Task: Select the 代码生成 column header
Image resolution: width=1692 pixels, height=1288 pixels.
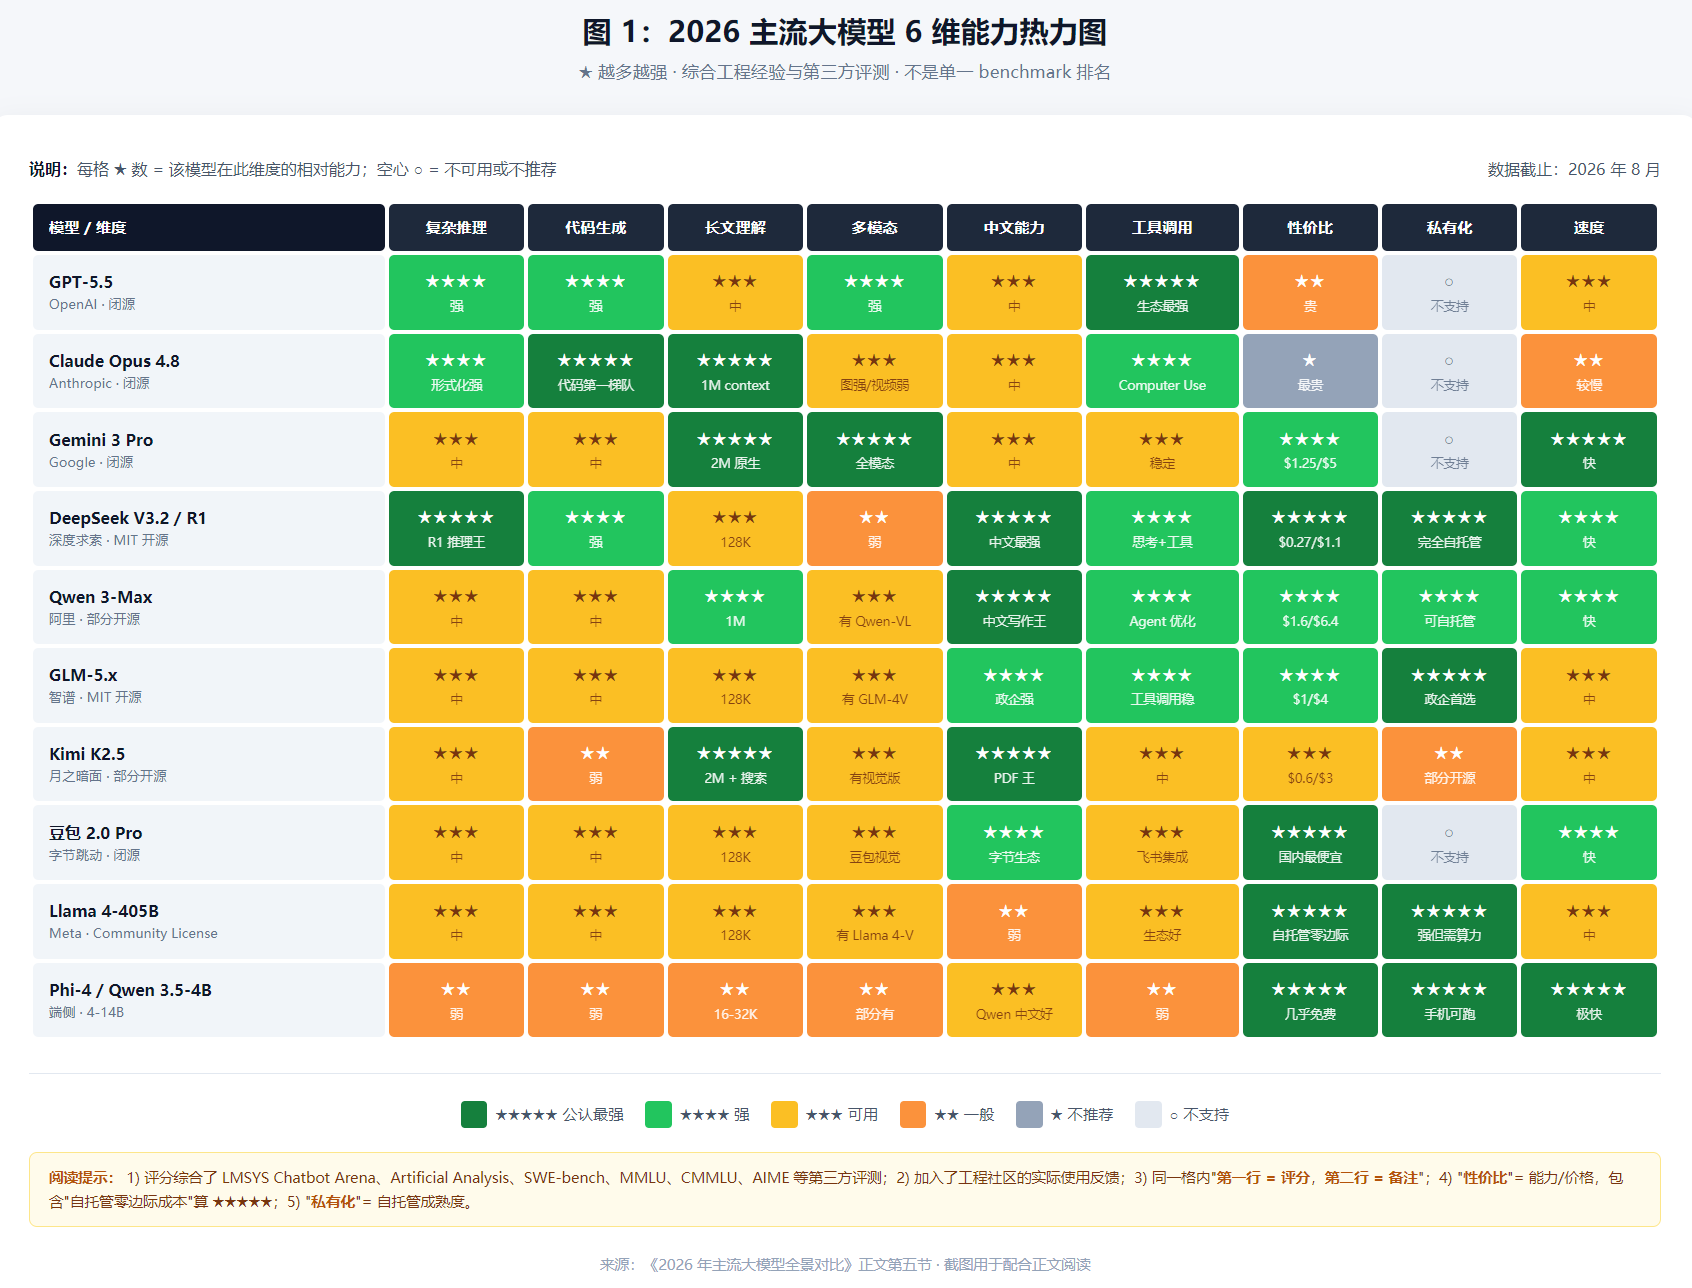Action: tap(596, 228)
